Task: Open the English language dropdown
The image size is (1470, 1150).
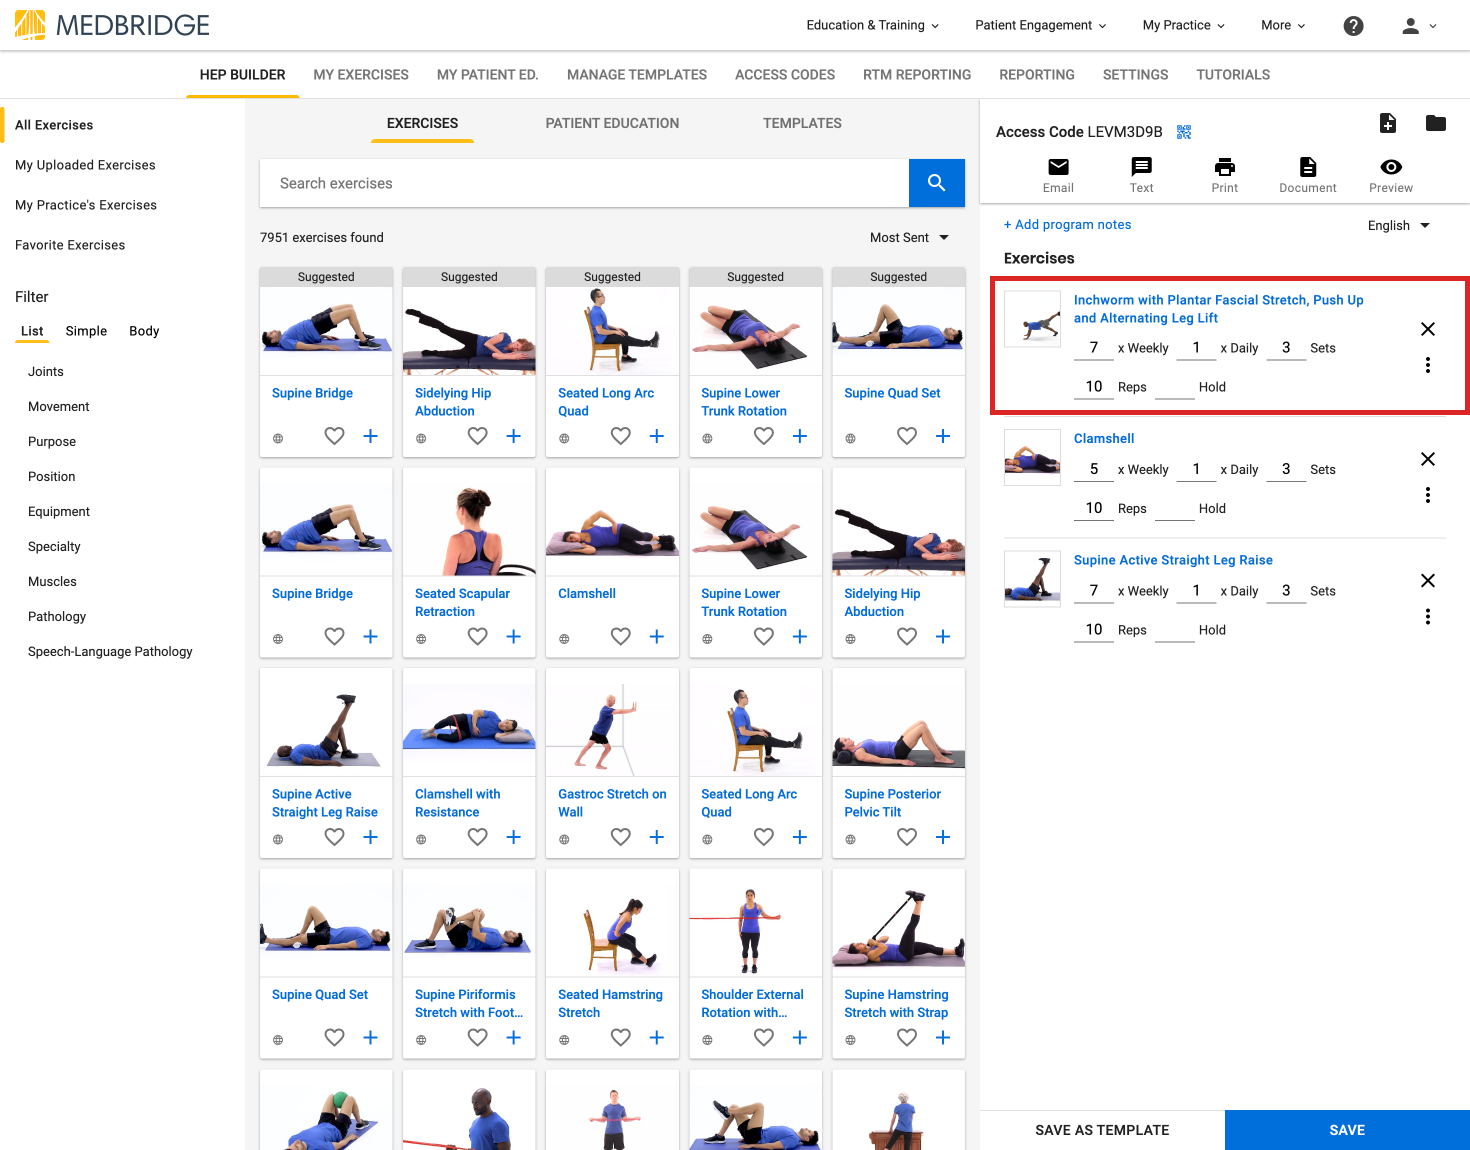Action: pyautogui.click(x=1399, y=226)
